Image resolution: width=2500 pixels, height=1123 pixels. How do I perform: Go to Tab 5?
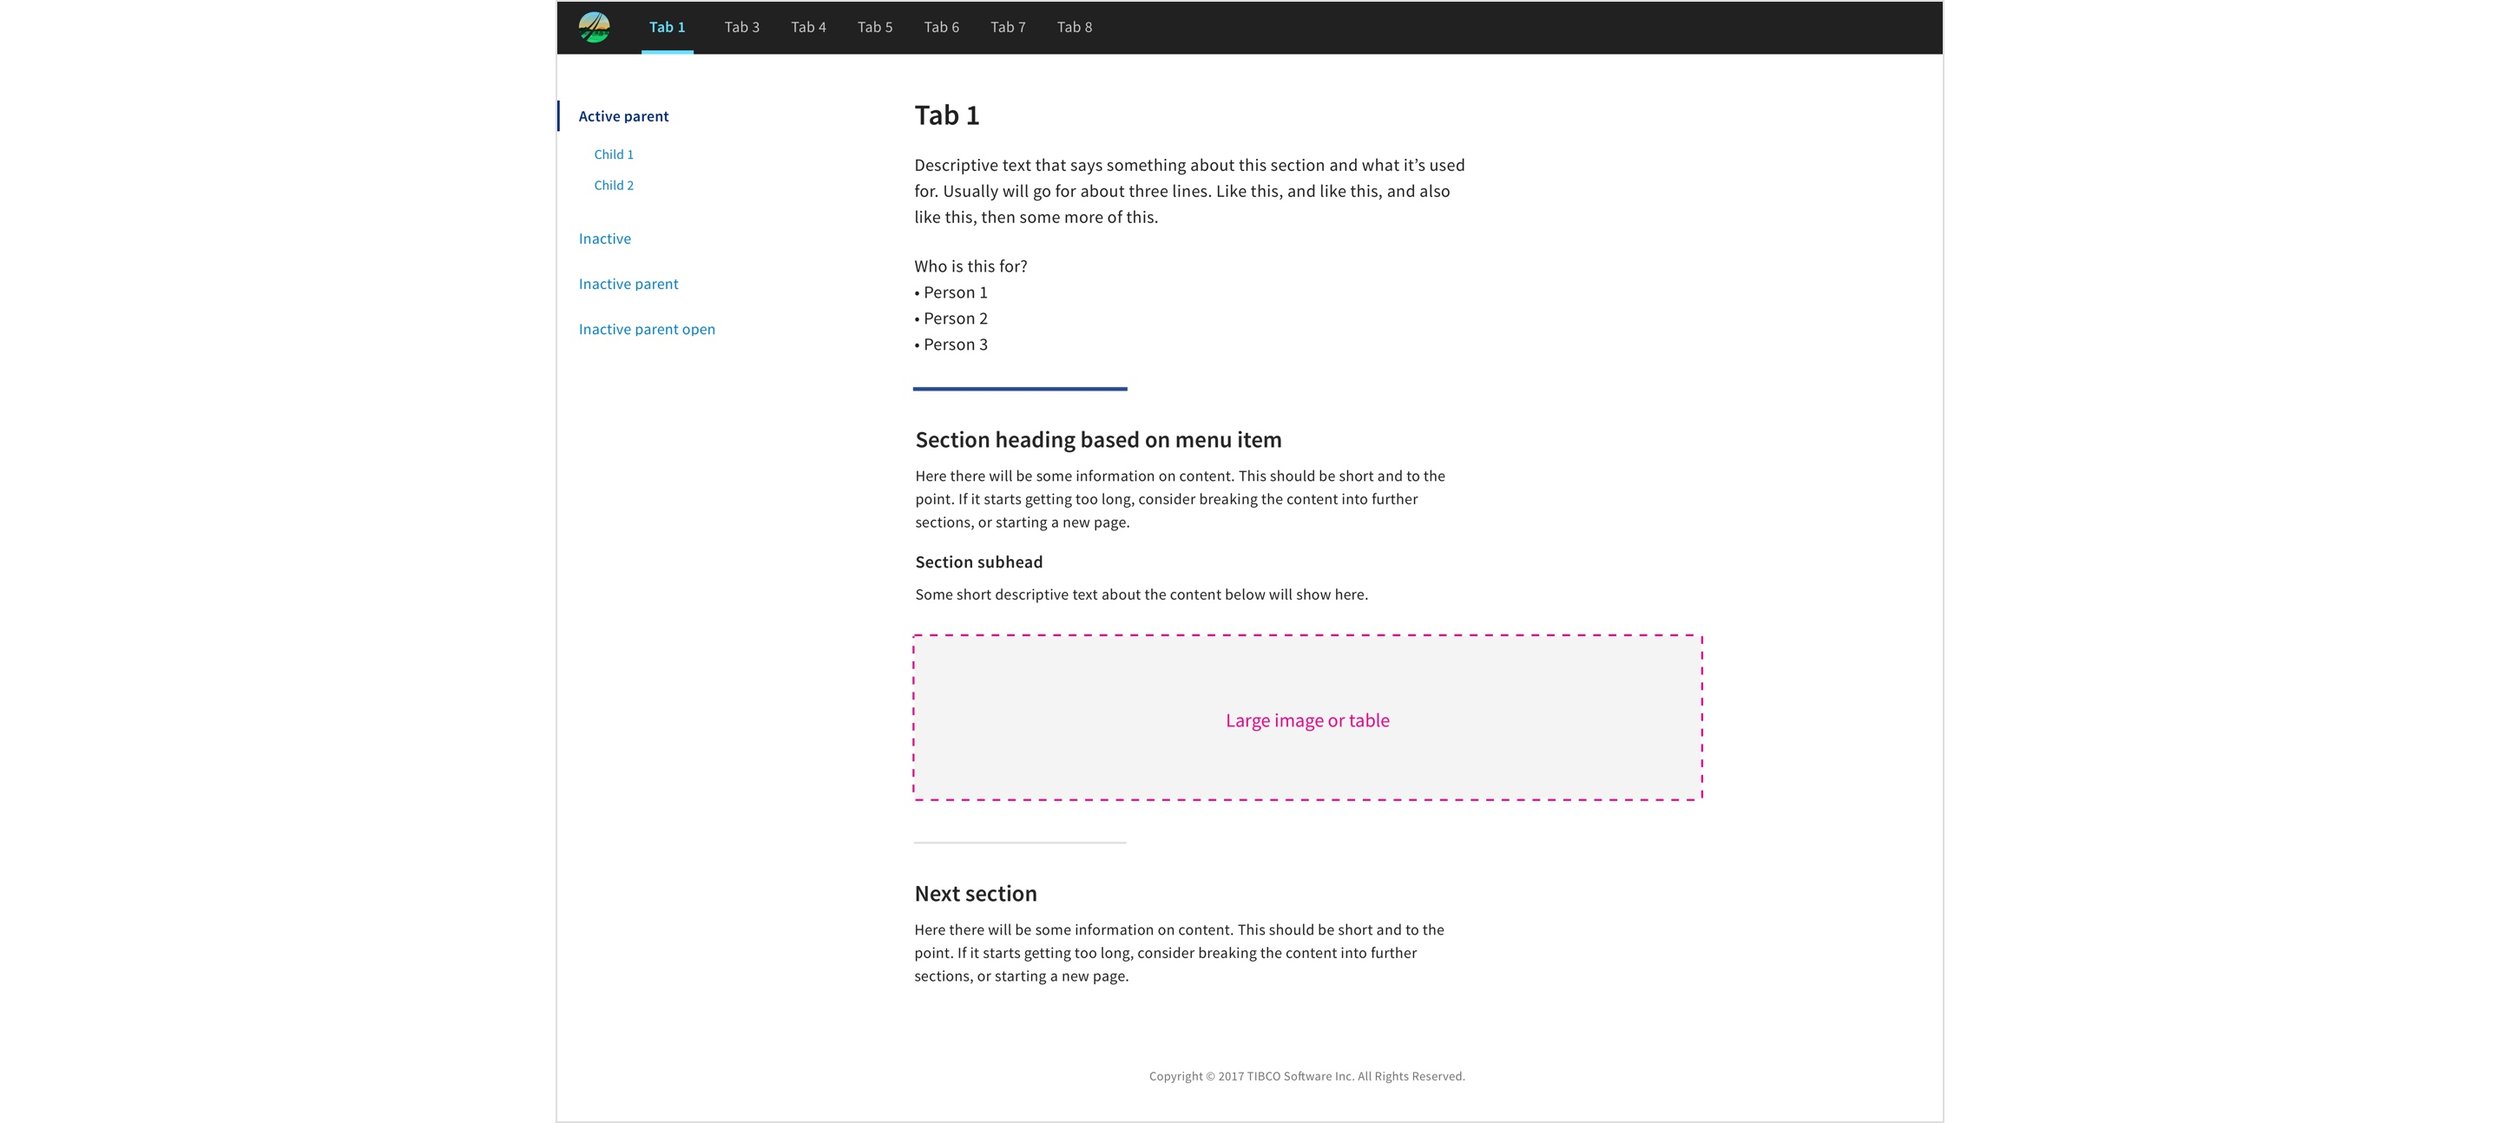point(875,27)
